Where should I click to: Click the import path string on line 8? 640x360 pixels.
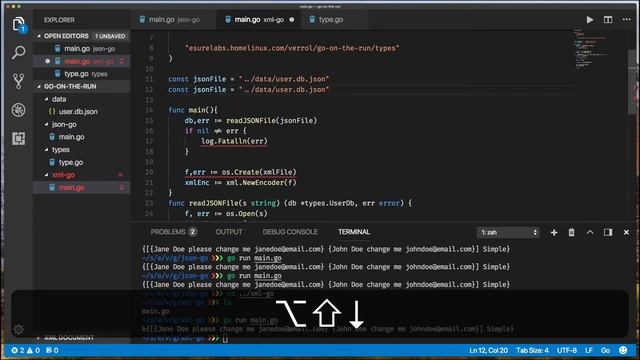(x=292, y=48)
